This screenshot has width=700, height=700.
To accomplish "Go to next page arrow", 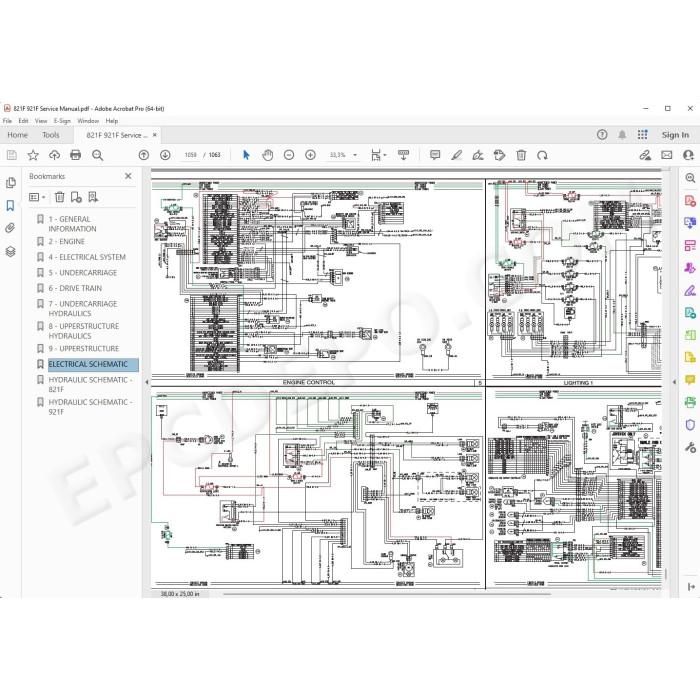I will 165,155.
